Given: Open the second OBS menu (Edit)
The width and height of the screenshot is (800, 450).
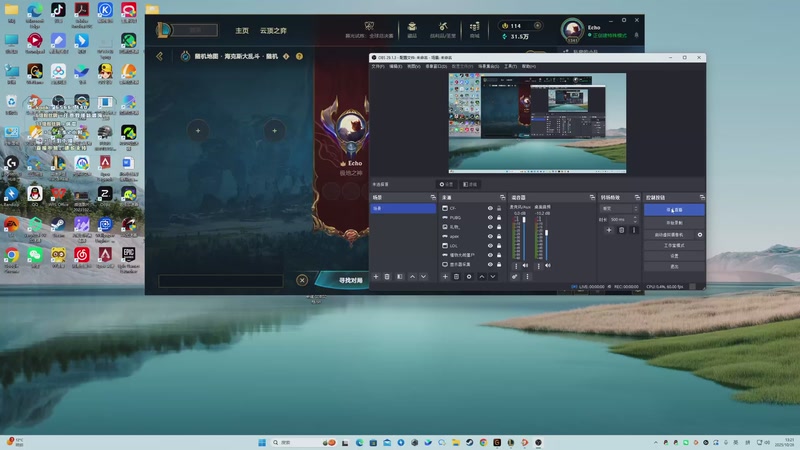Looking at the screenshot, I should pyautogui.click(x=396, y=66).
